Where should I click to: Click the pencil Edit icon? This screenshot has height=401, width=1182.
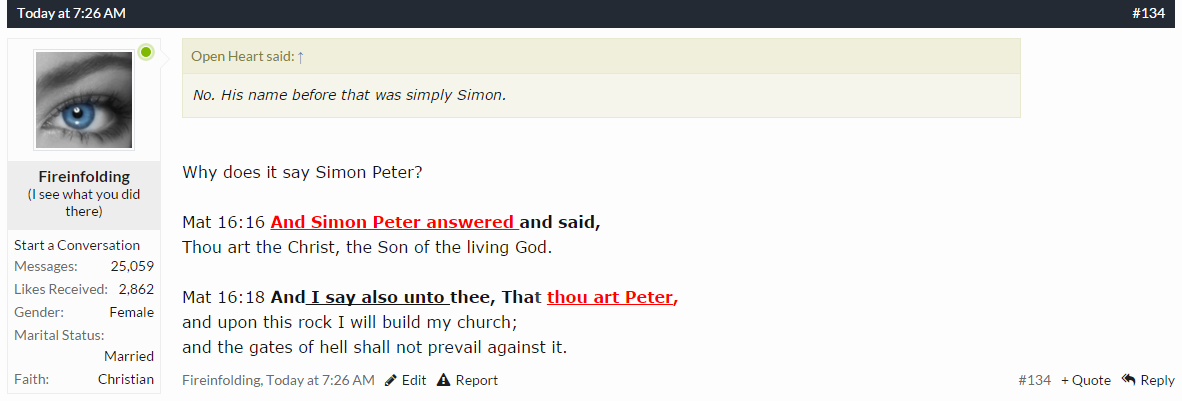tap(391, 380)
